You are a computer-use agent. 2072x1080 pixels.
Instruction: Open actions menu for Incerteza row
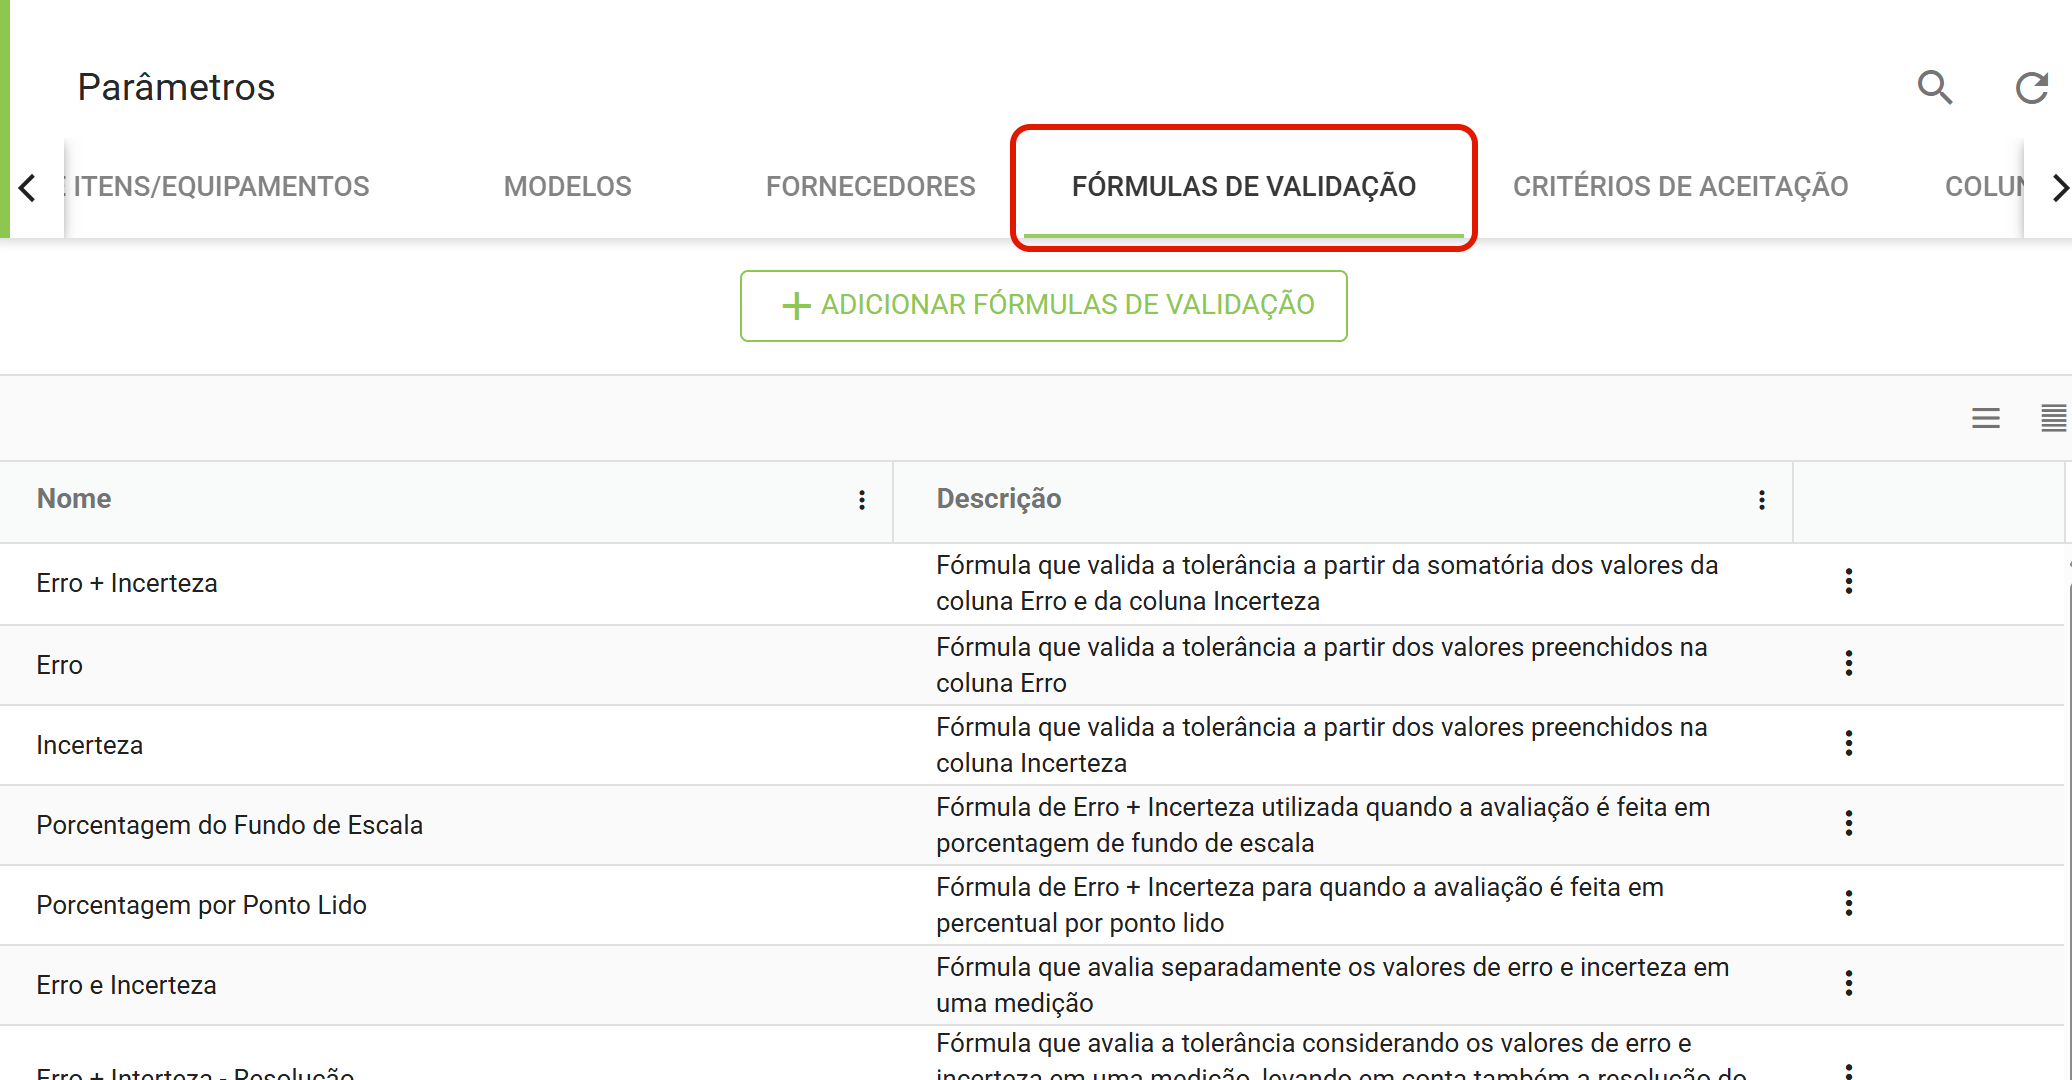pos(1849,743)
